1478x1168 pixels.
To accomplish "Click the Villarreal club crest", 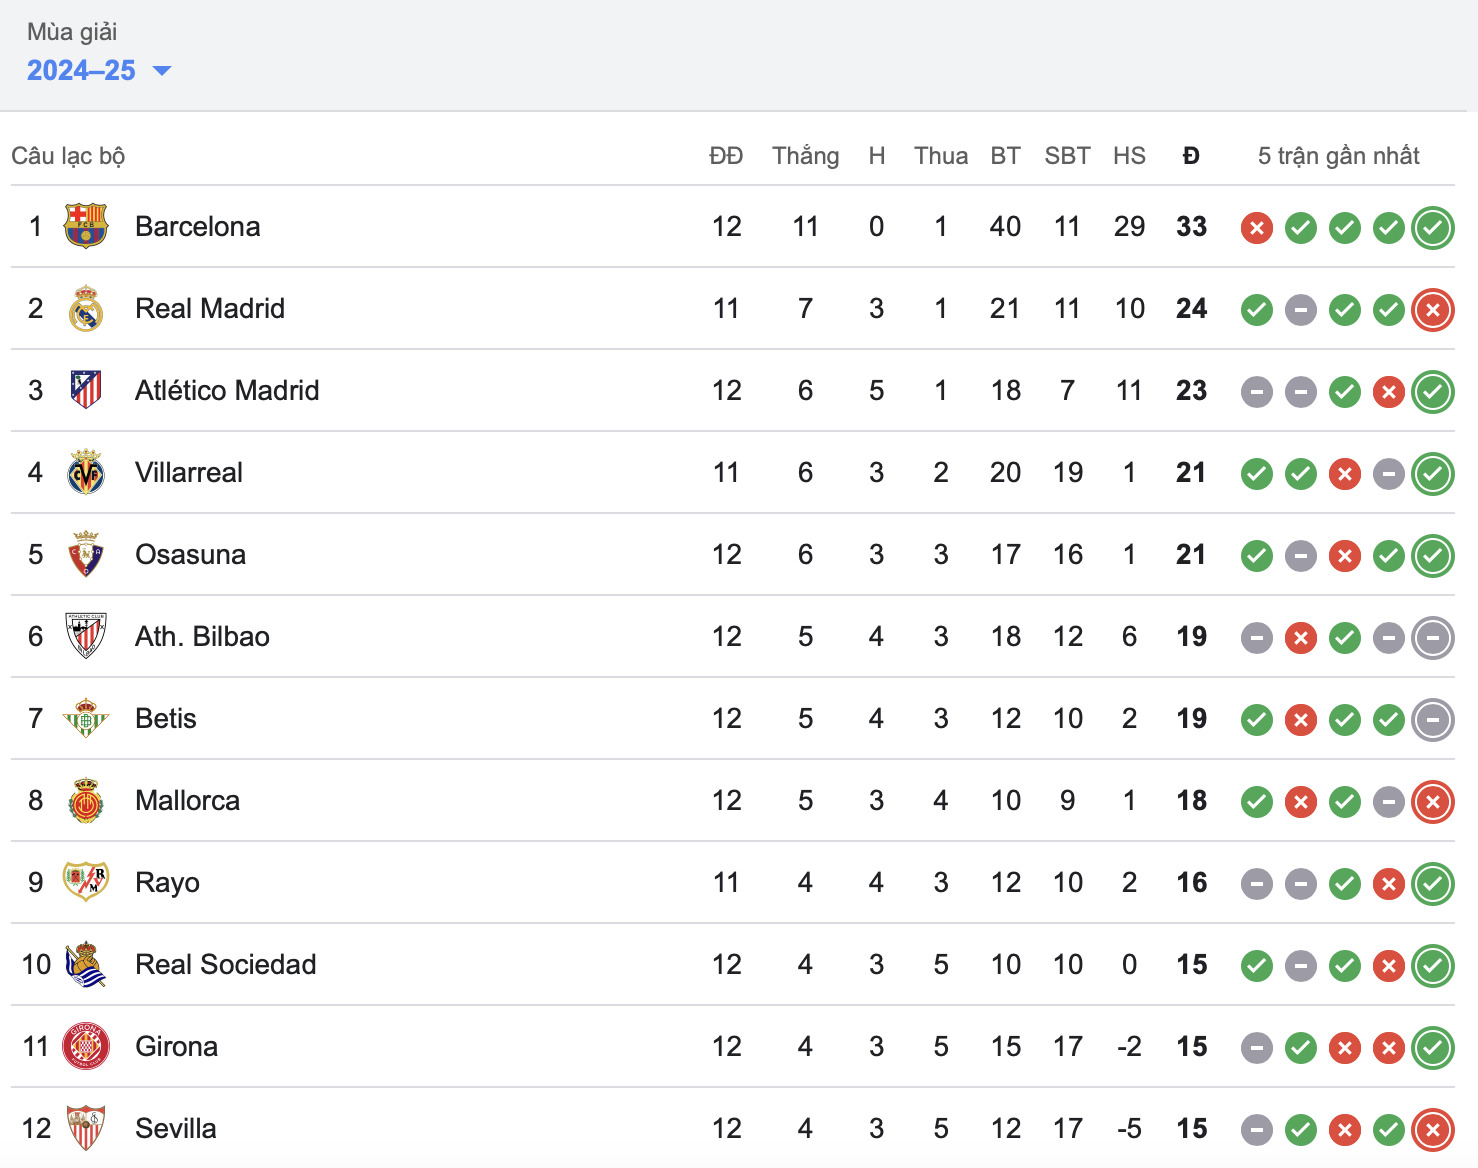I will pos(86,472).
